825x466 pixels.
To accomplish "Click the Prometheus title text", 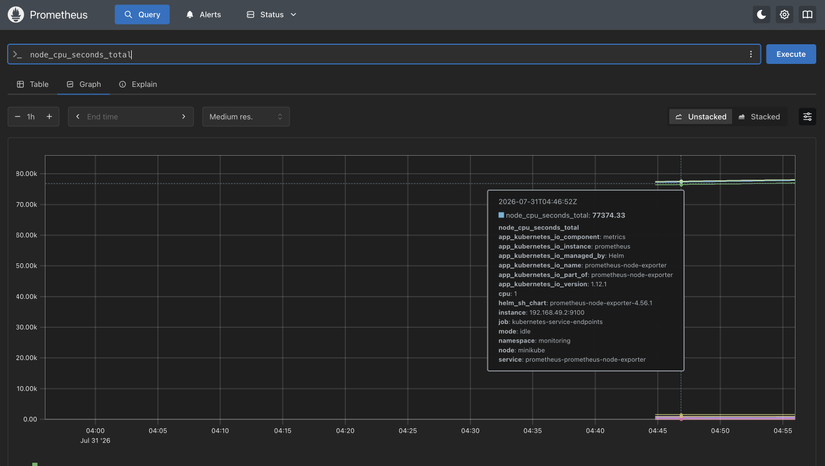I will tap(58, 15).
